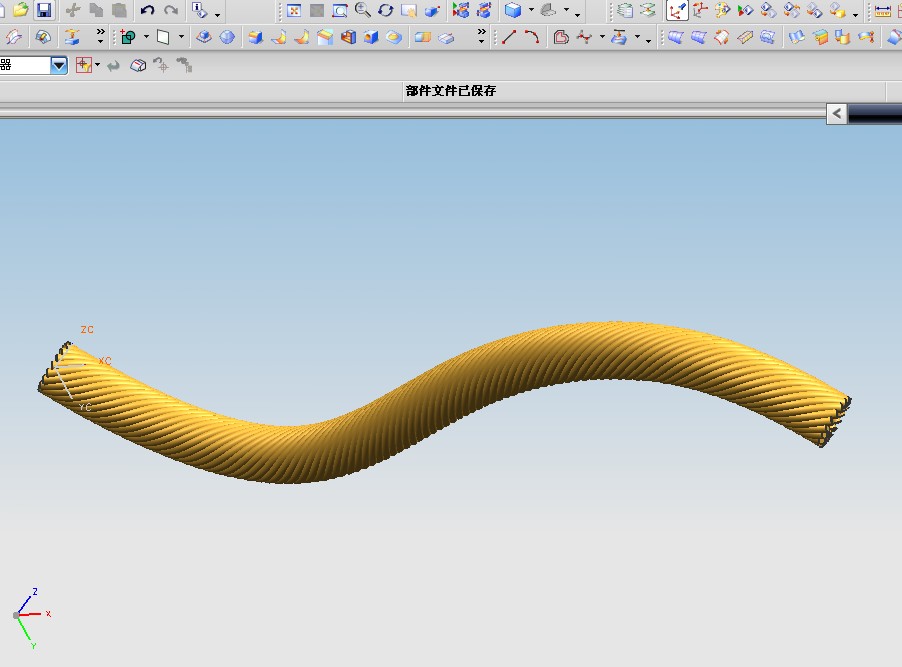Click the Extrude feature icon
This screenshot has height=667, width=902.
pos(255,37)
